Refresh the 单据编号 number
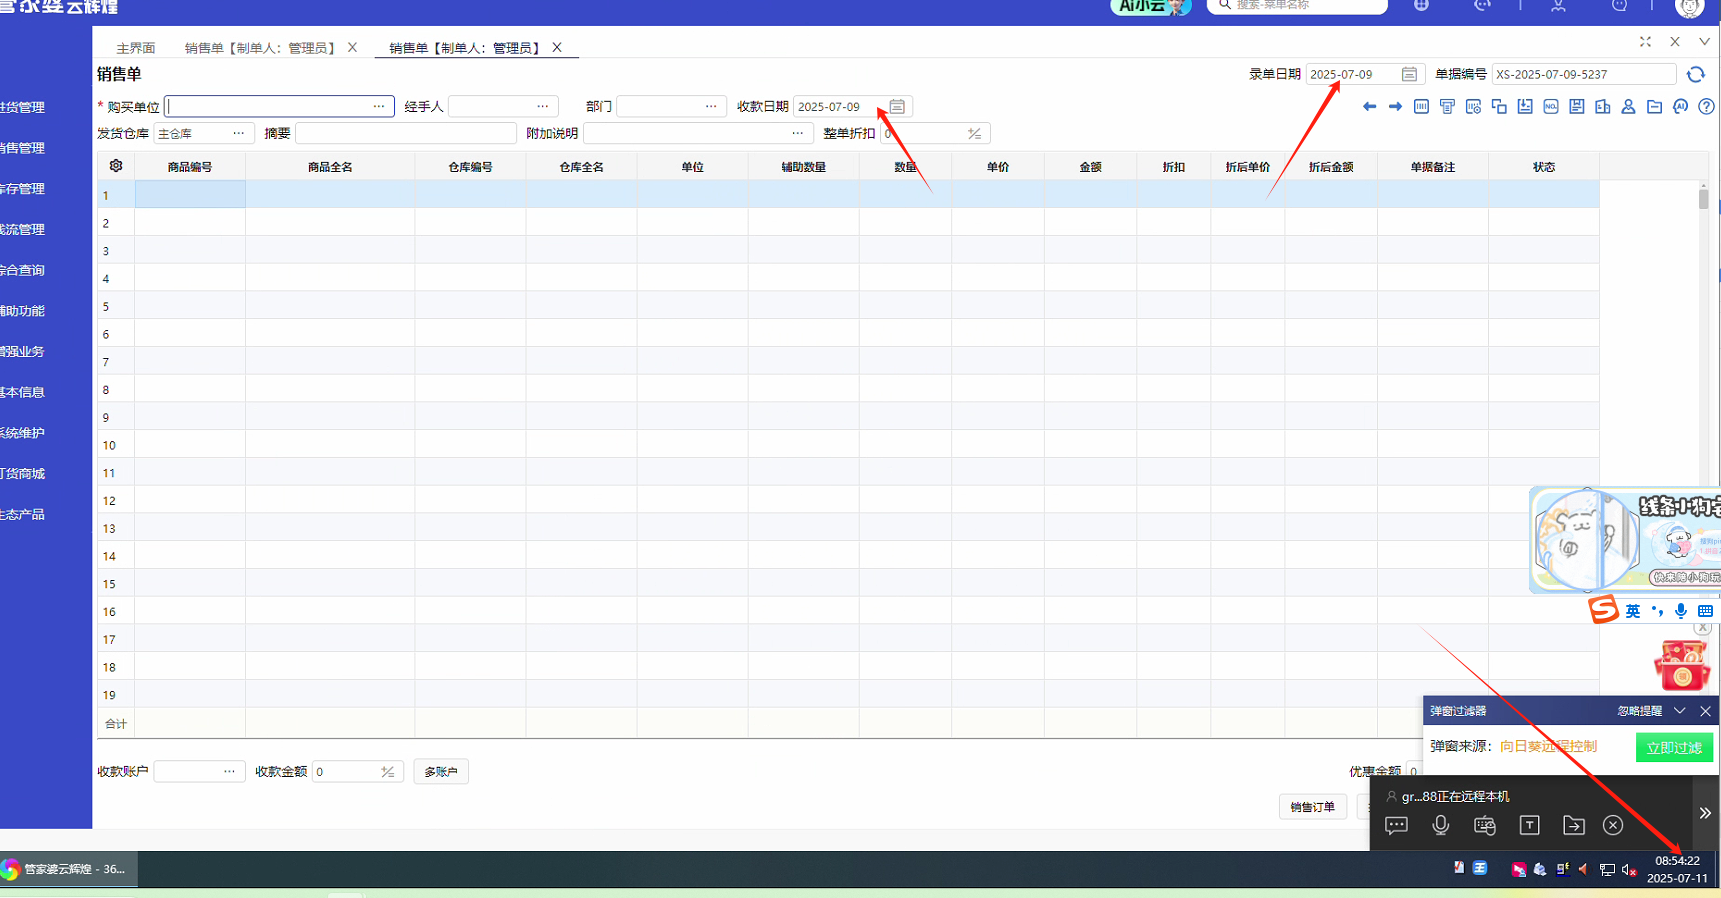 pos(1696,75)
